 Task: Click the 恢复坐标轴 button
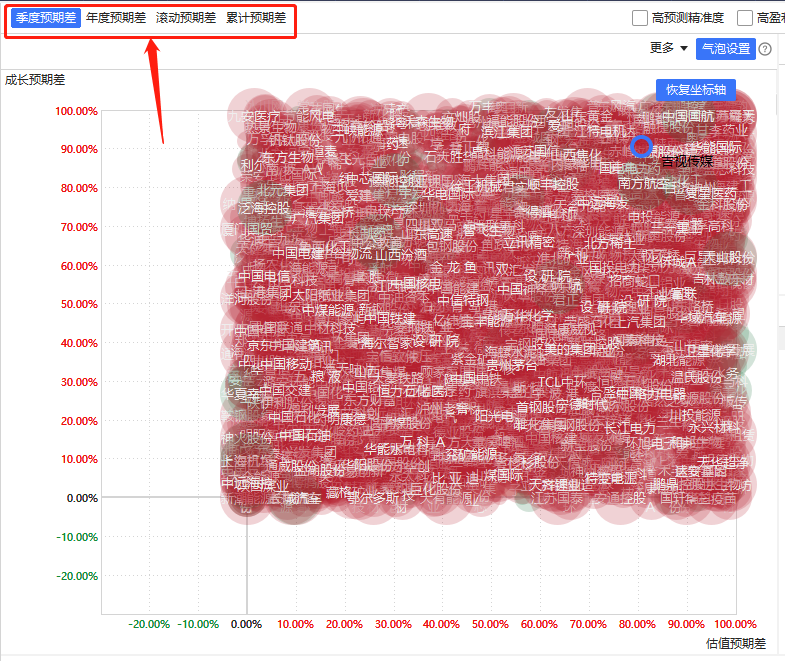click(x=696, y=90)
